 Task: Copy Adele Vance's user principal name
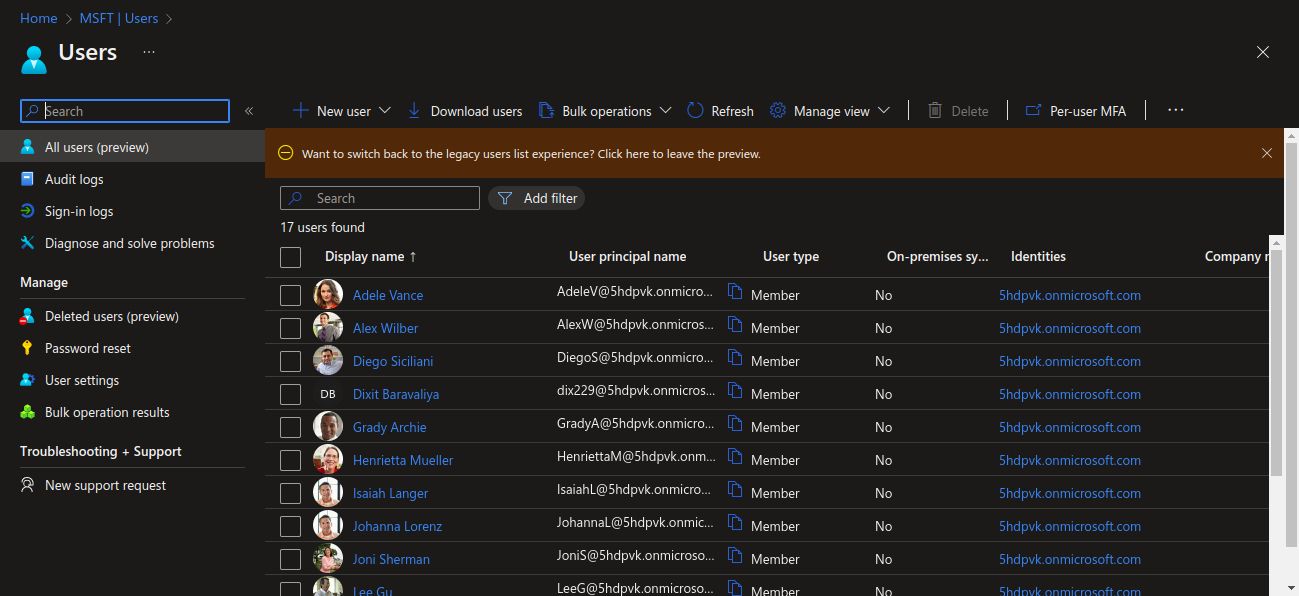tap(735, 291)
